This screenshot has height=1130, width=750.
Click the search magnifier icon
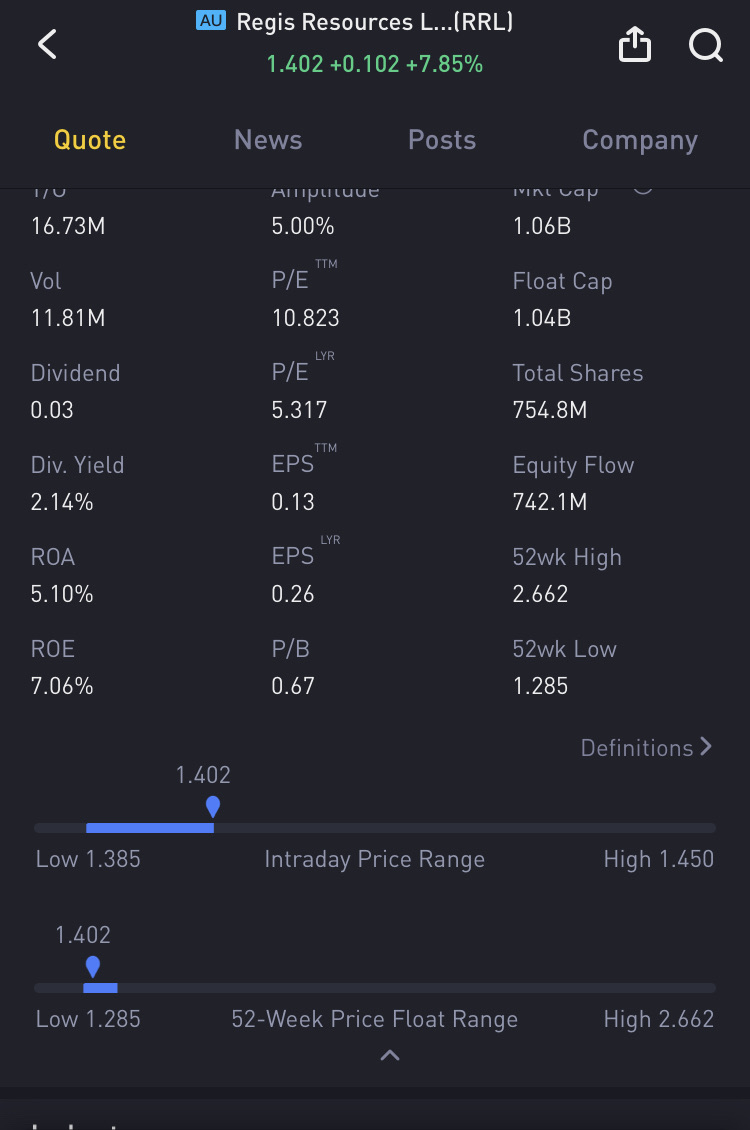coord(706,45)
